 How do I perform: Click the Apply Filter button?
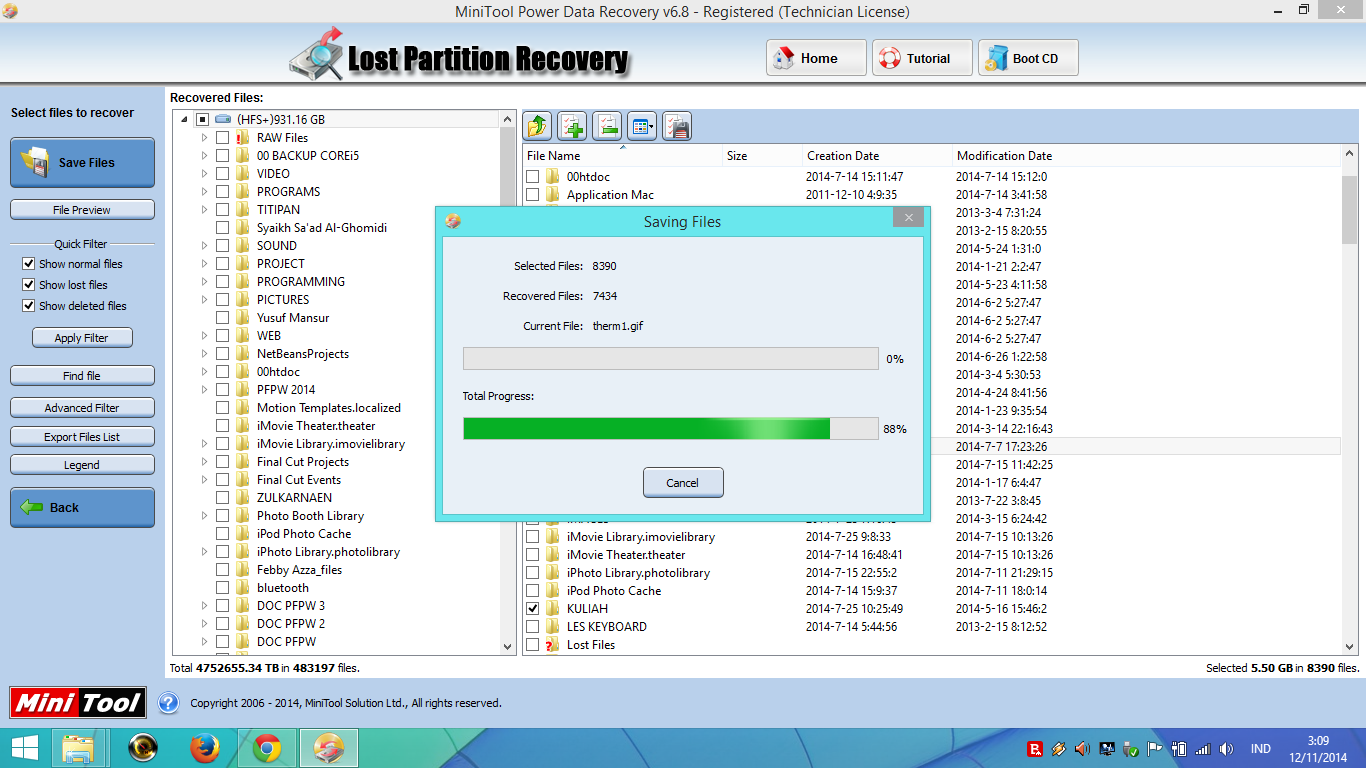tap(82, 338)
